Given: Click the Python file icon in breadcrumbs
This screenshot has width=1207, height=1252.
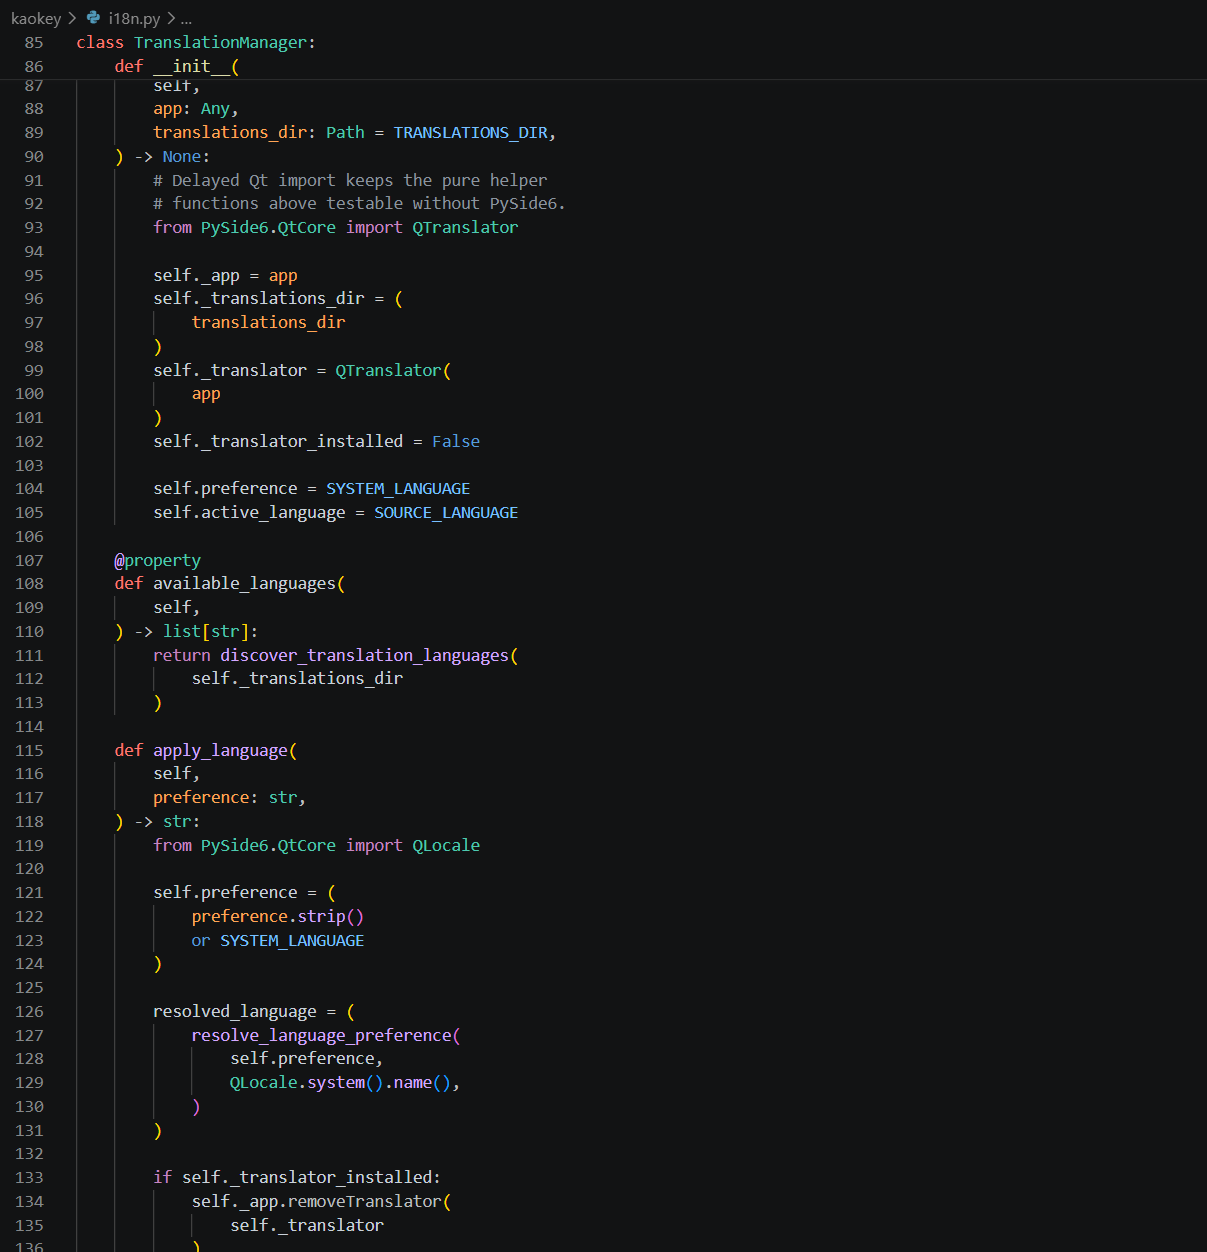Looking at the screenshot, I should (93, 18).
